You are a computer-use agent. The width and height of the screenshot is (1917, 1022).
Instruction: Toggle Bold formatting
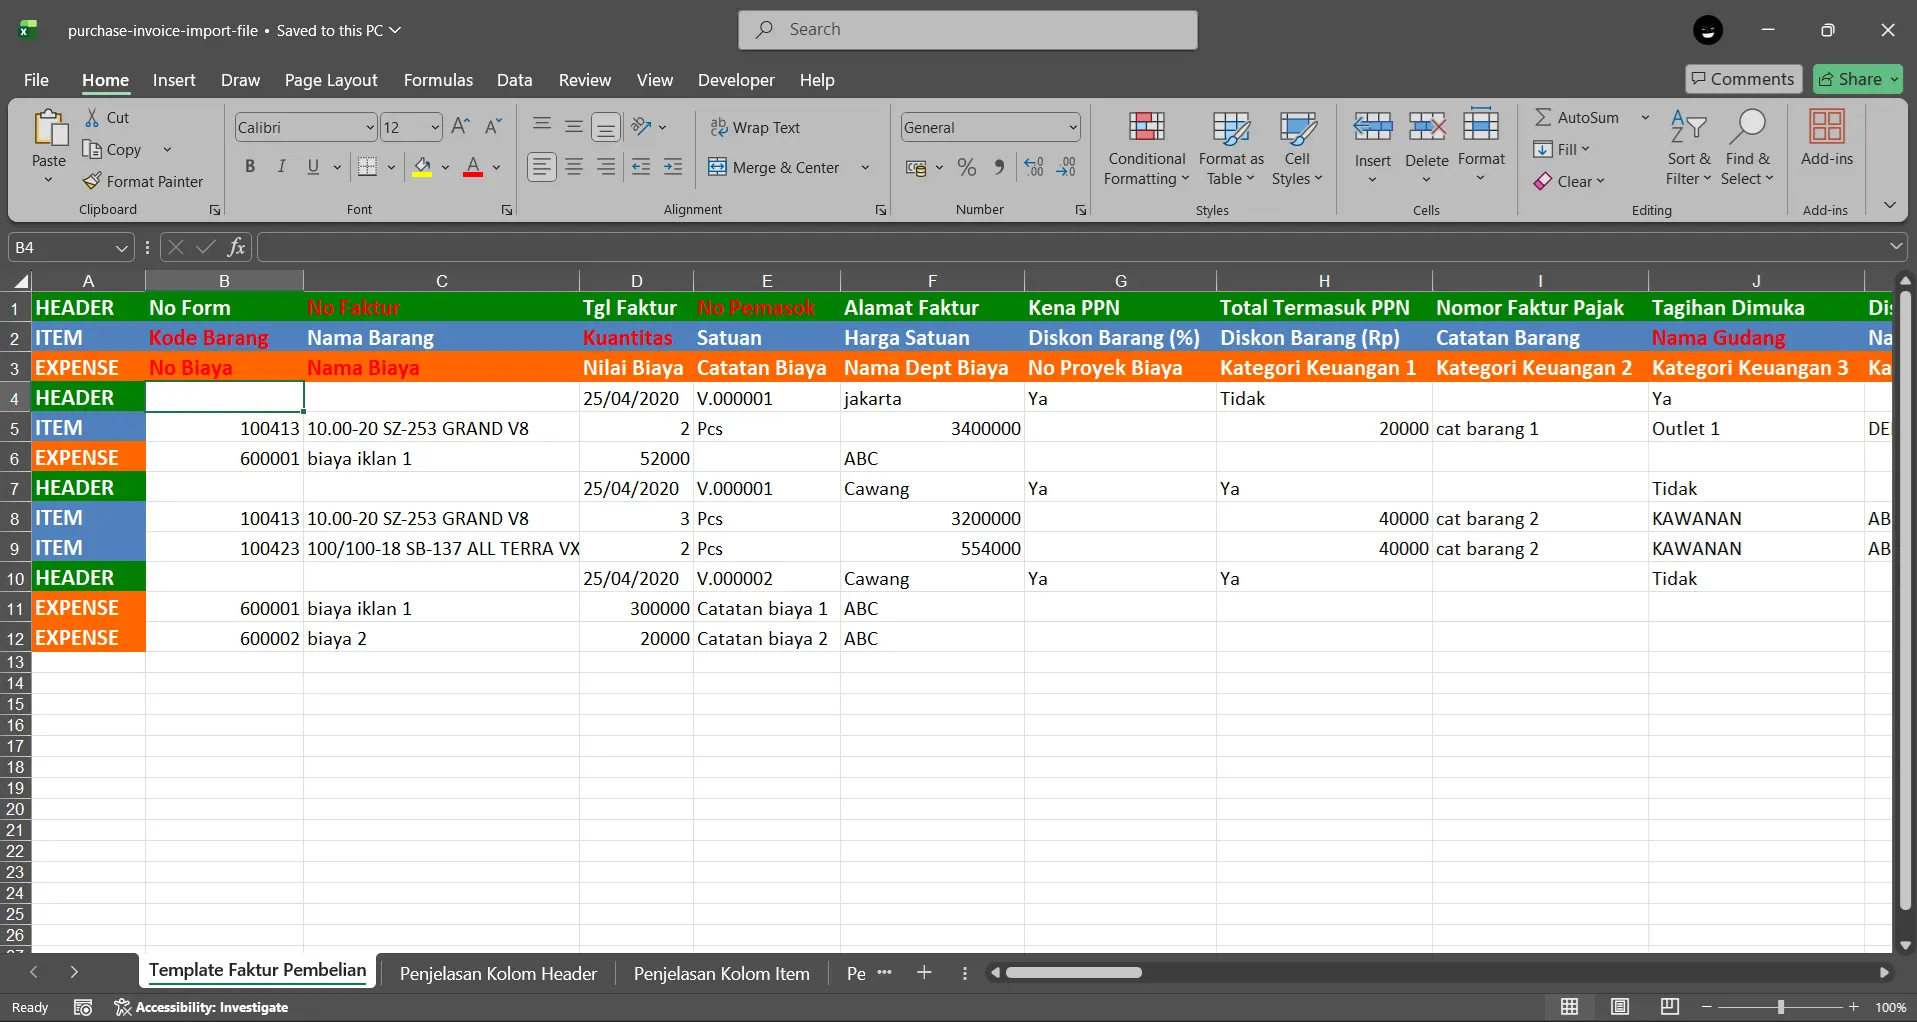pos(250,167)
